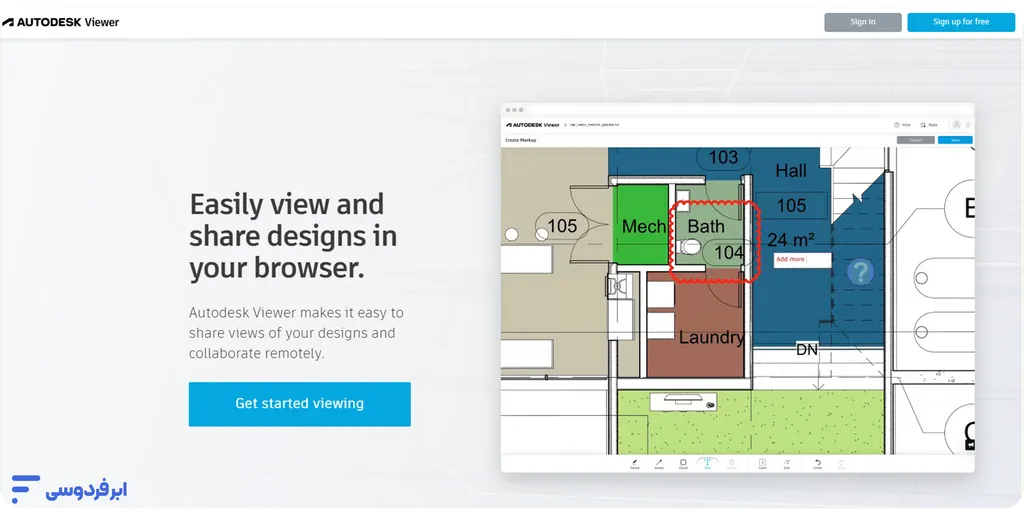Click the '24 m²' area text
1024x515 pixels.
point(791,240)
